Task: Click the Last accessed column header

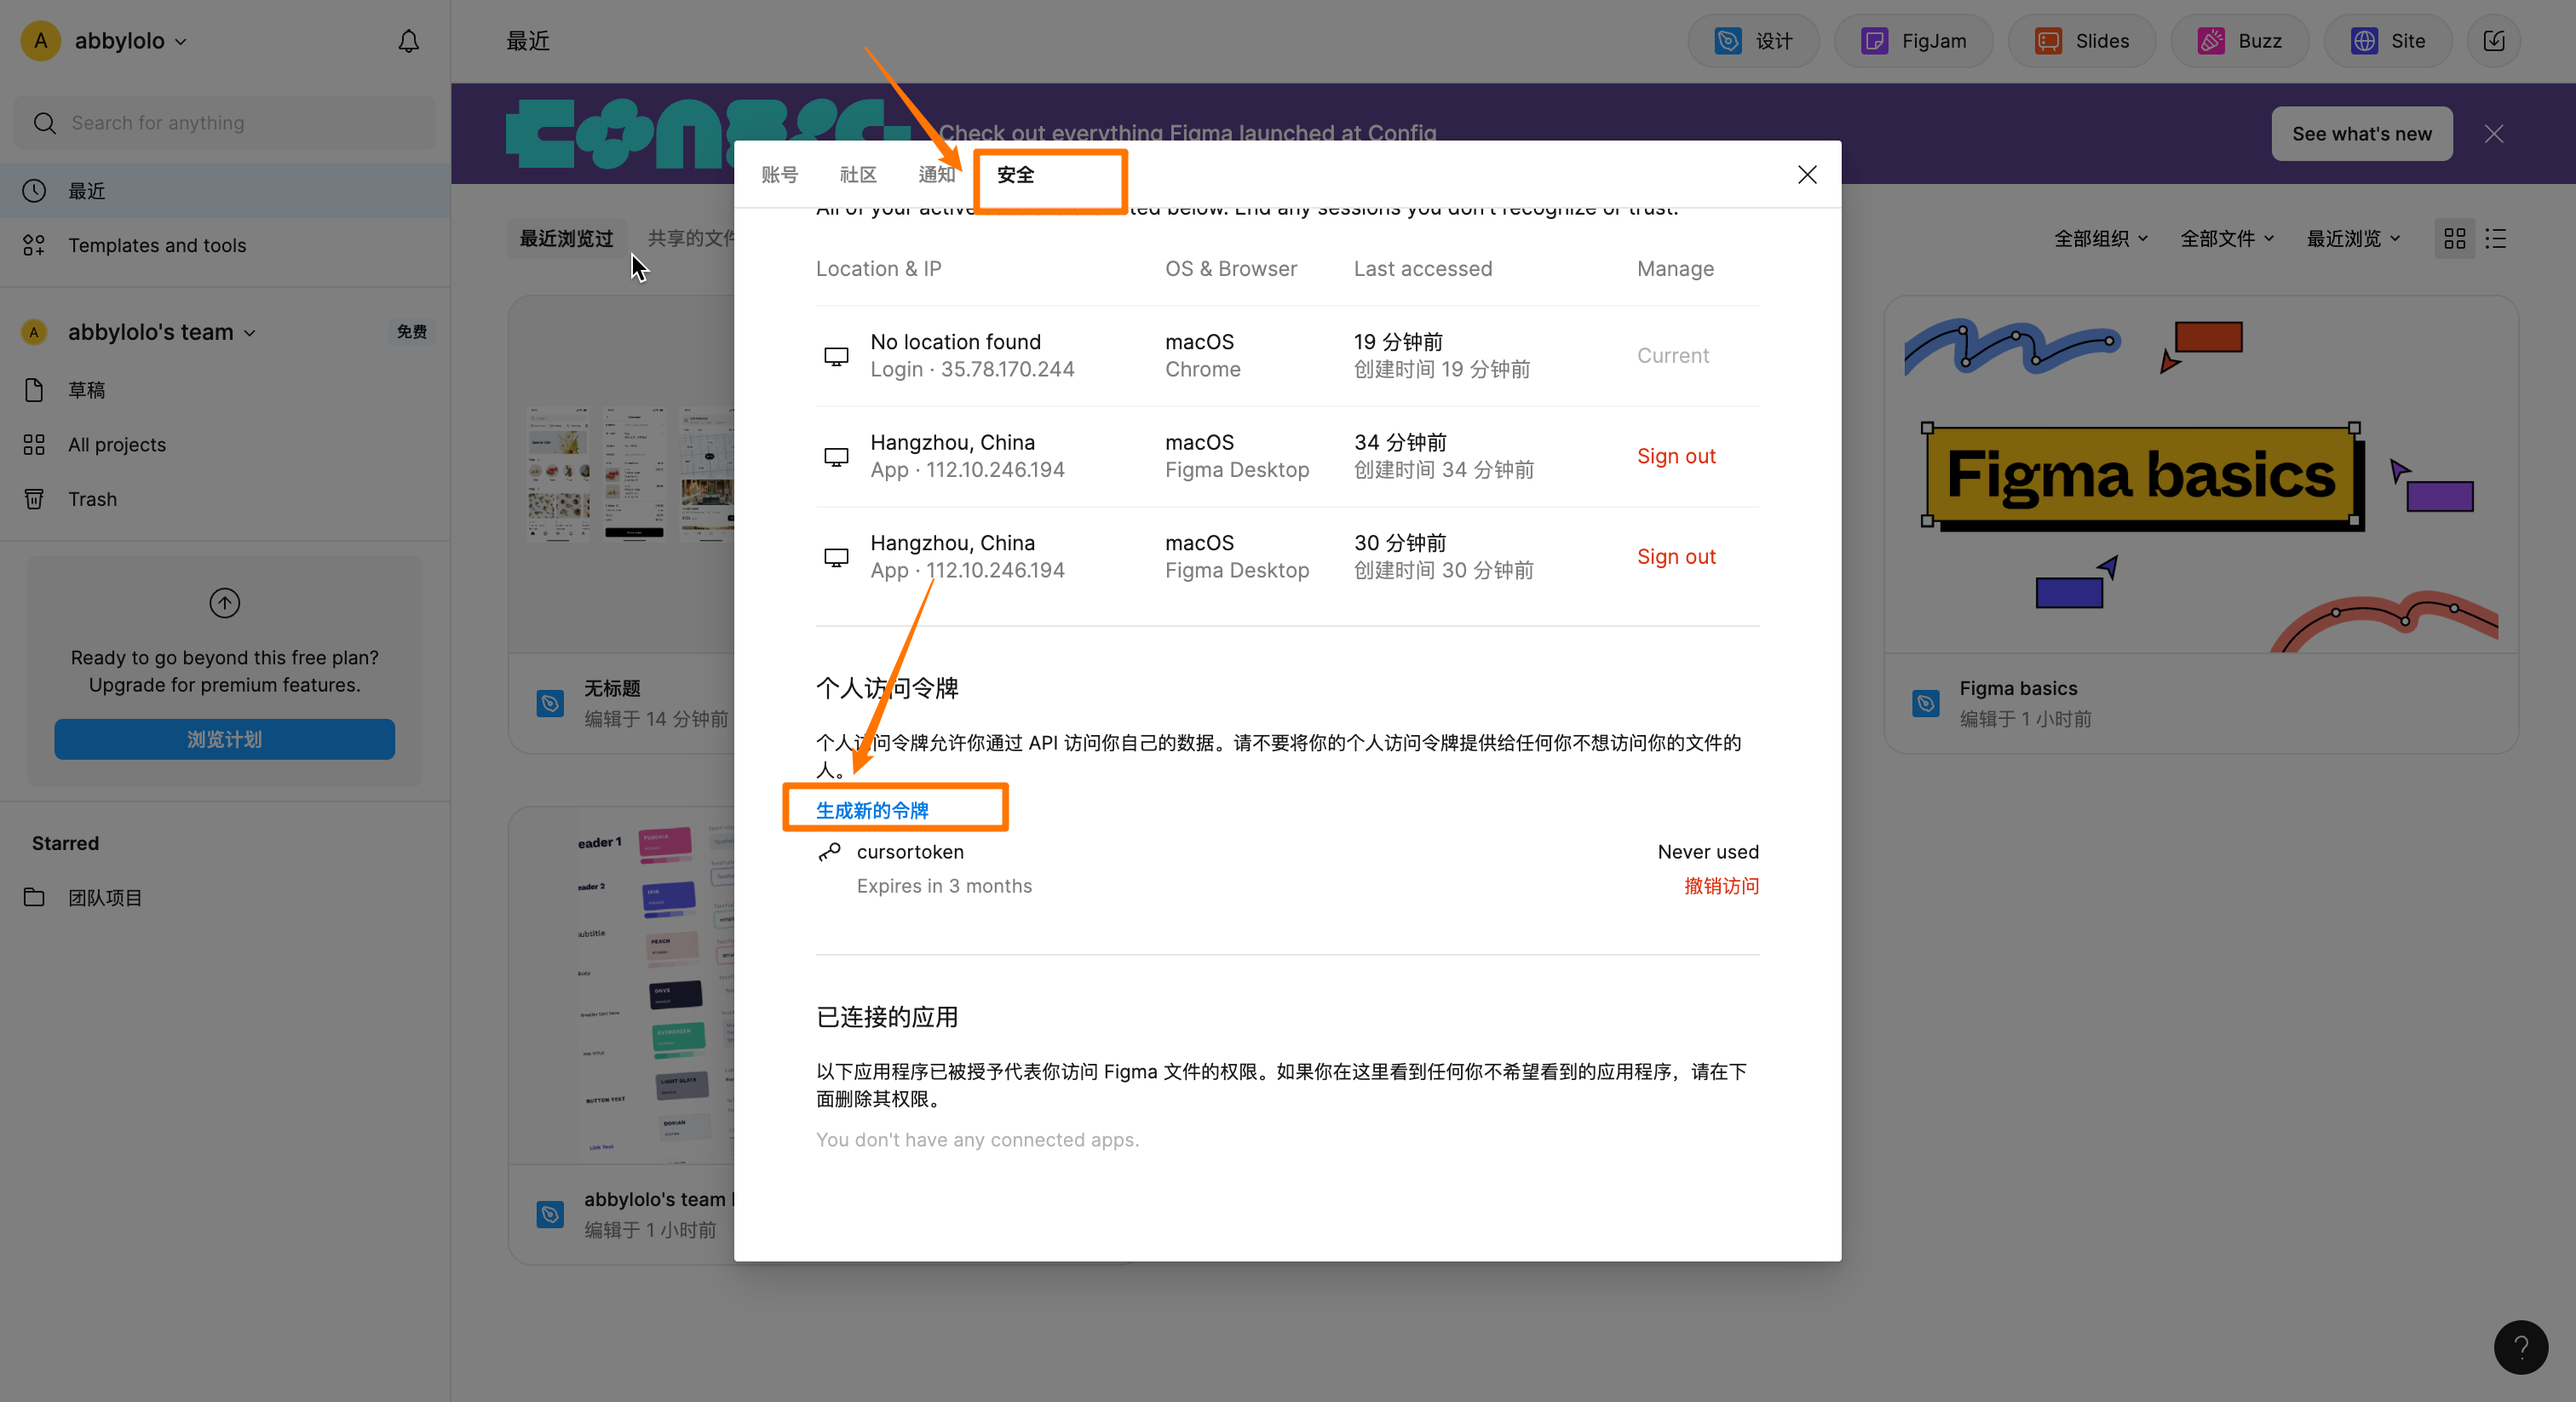Action: tap(1422, 268)
